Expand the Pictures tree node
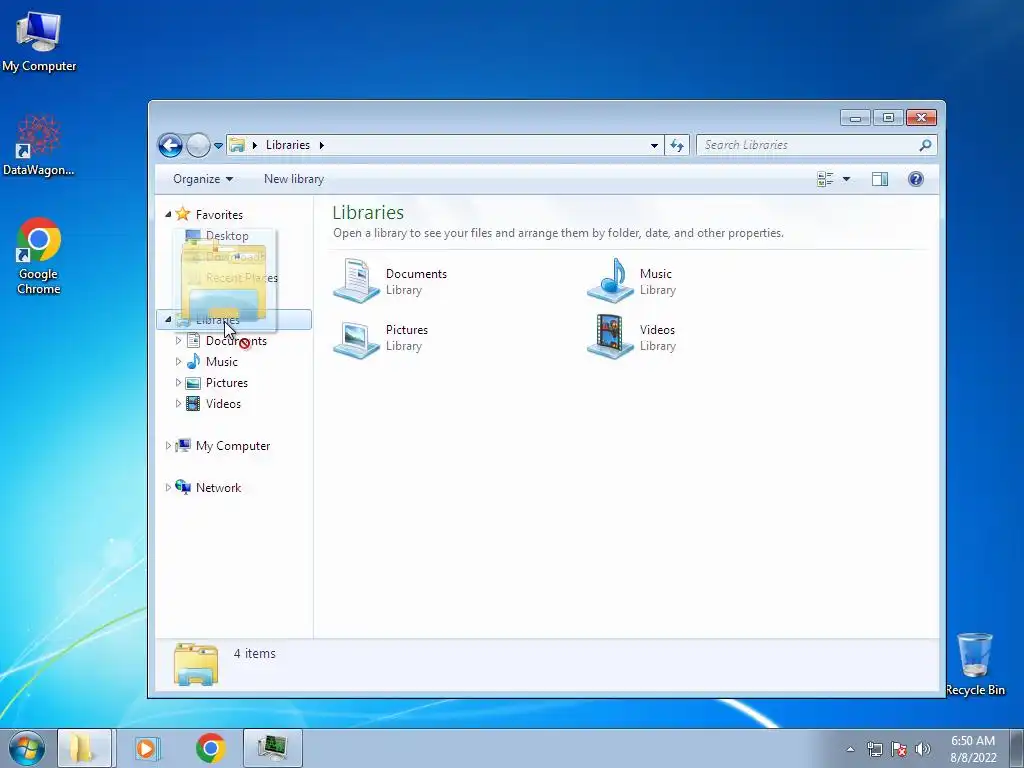This screenshot has width=1024, height=768. (178, 383)
